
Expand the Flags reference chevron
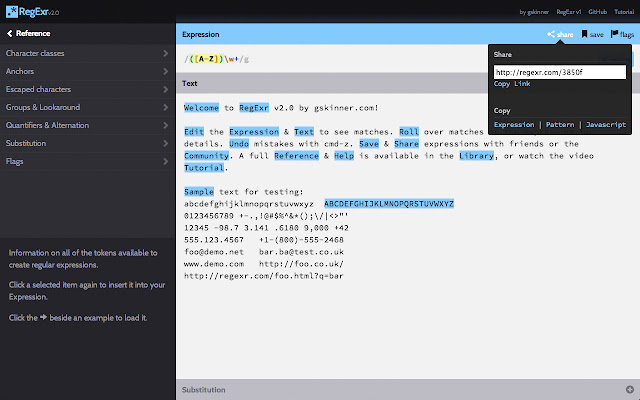coord(165,161)
